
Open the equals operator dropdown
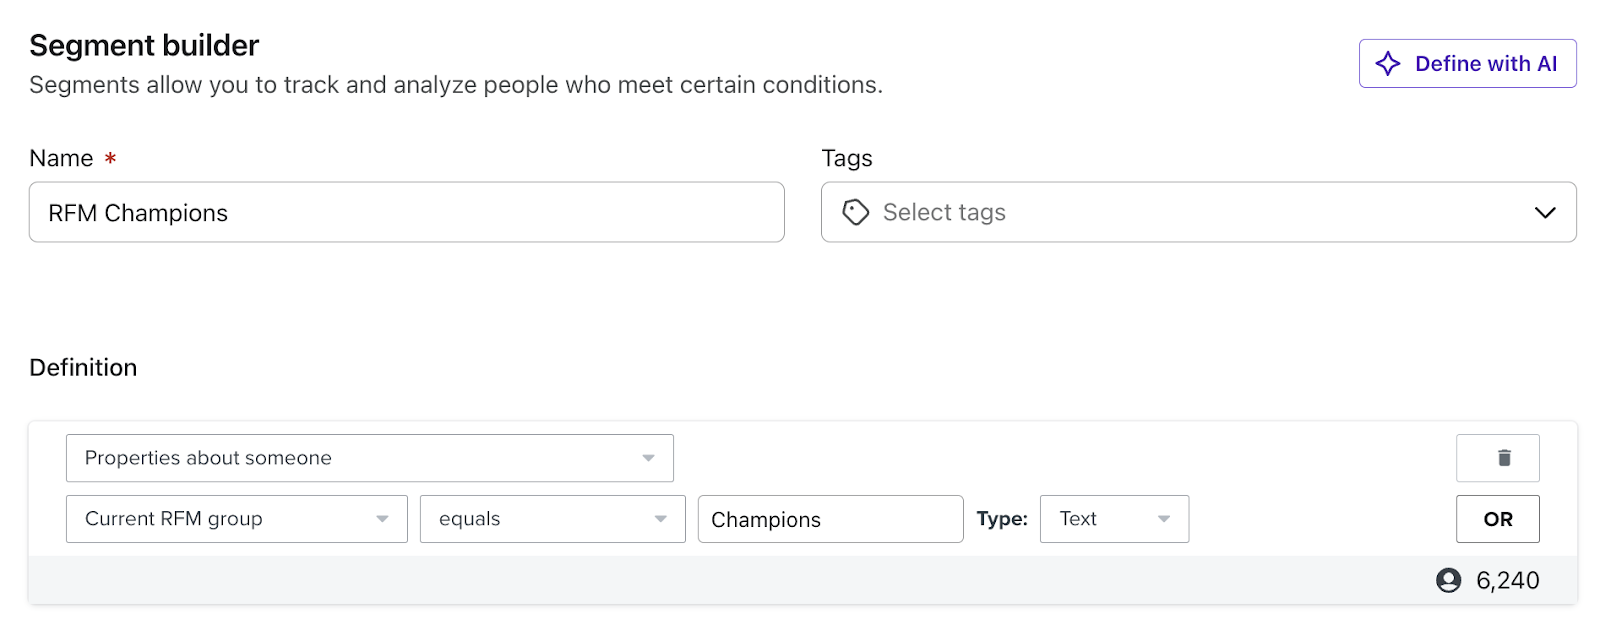(552, 519)
